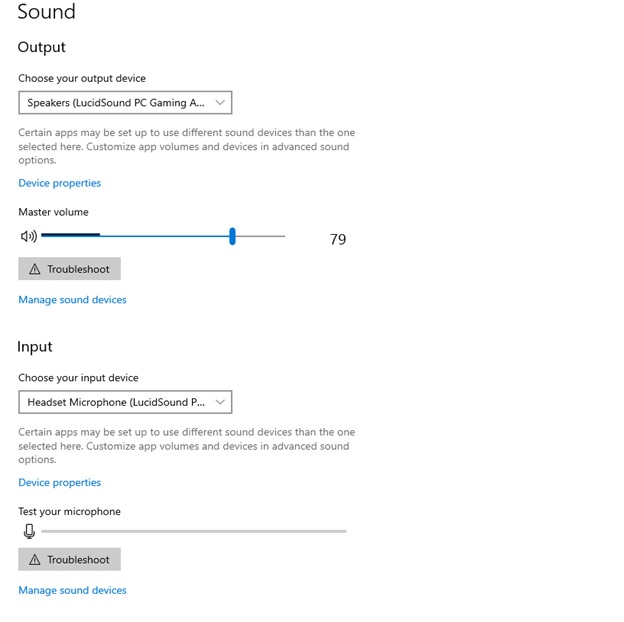Run the input Troubleshoot button
Screen dimensions: 624x622
tap(69, 559)
